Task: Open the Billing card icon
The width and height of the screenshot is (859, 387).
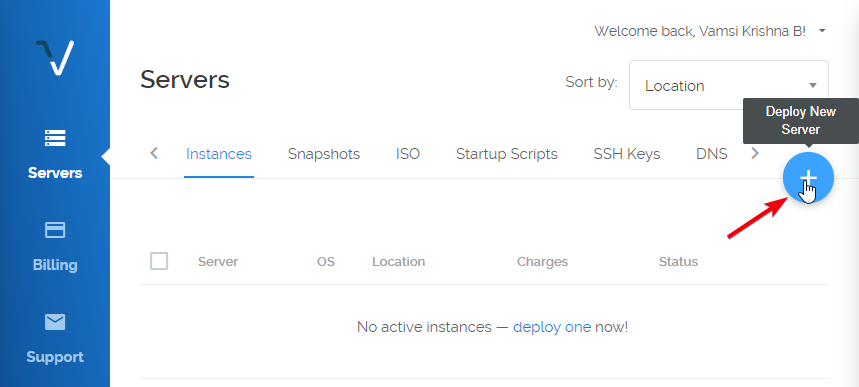Action: coord(55,230)
